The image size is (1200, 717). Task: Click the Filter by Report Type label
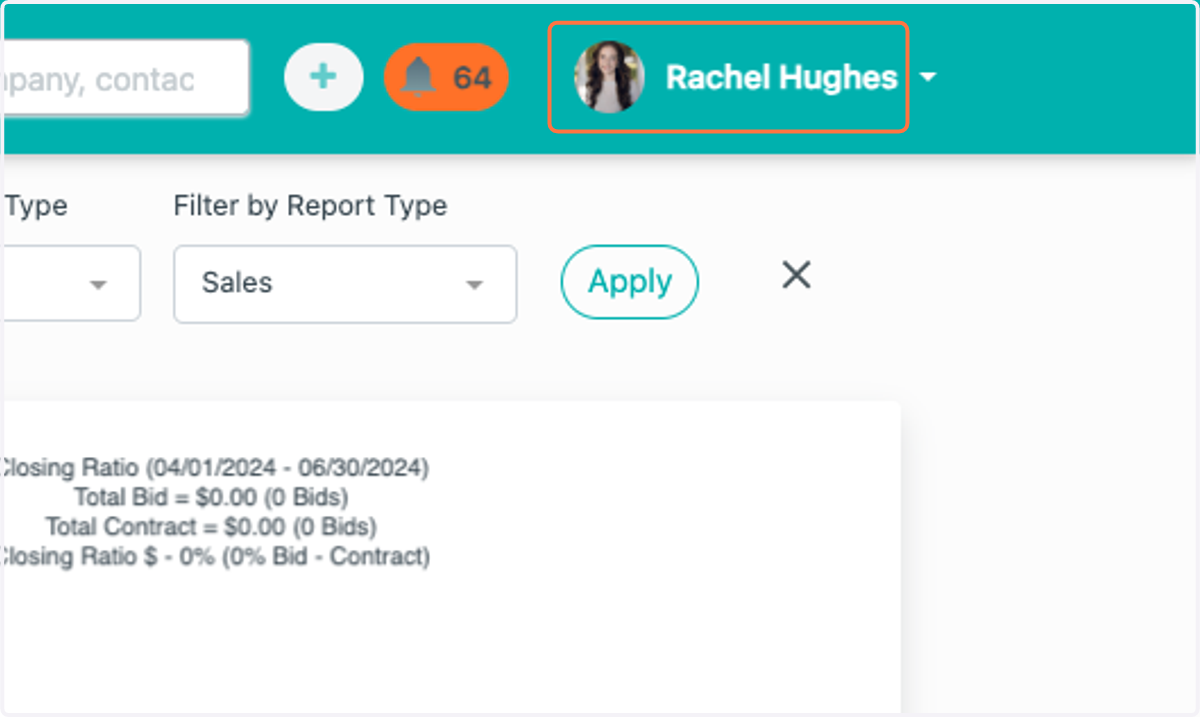click(310, 206)
